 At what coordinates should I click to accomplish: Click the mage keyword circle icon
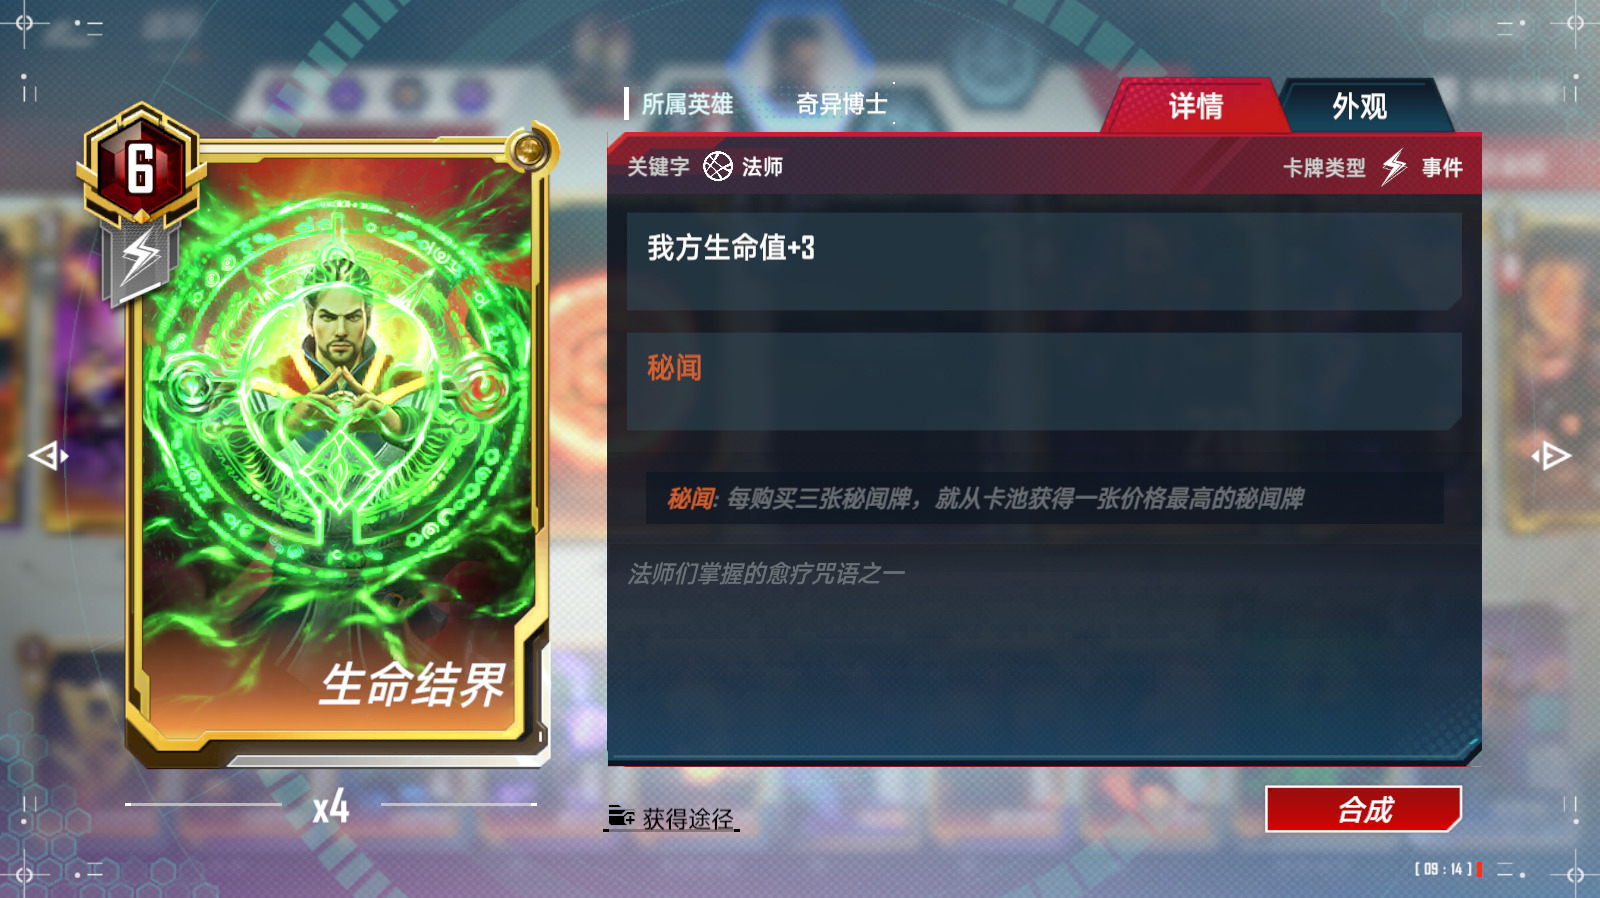point(718,166)
